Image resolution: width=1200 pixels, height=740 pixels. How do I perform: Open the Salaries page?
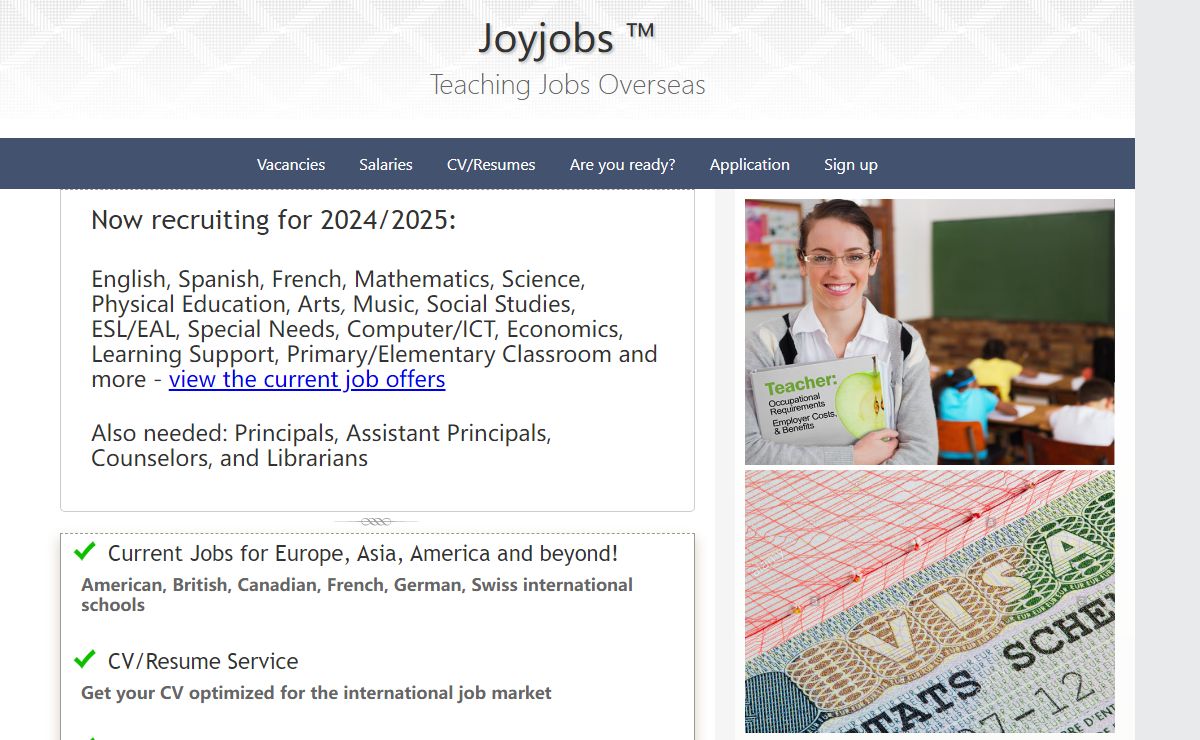pos(386,165)
